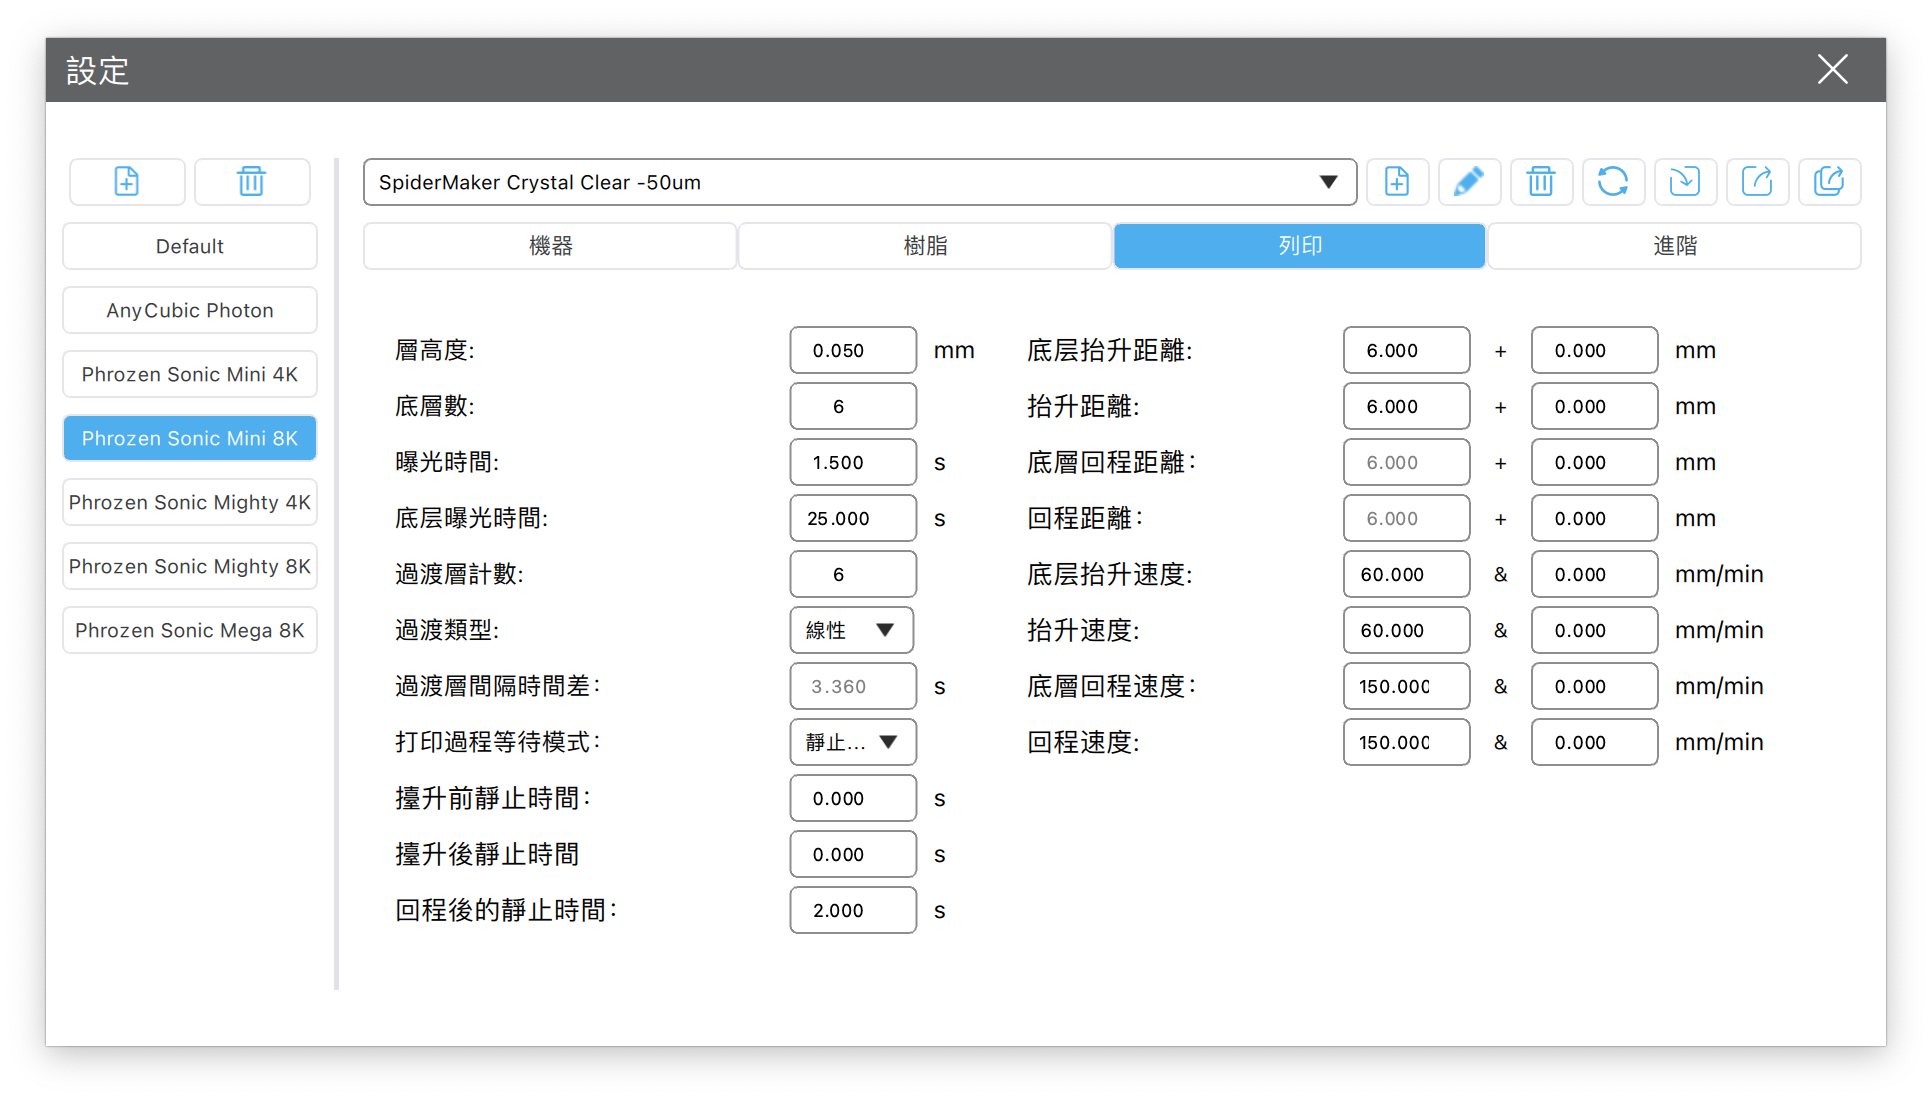This screenshot has width=1932, height=1100.
Task: Switch to the 樹脂 tab
Action: pos(925,246)
